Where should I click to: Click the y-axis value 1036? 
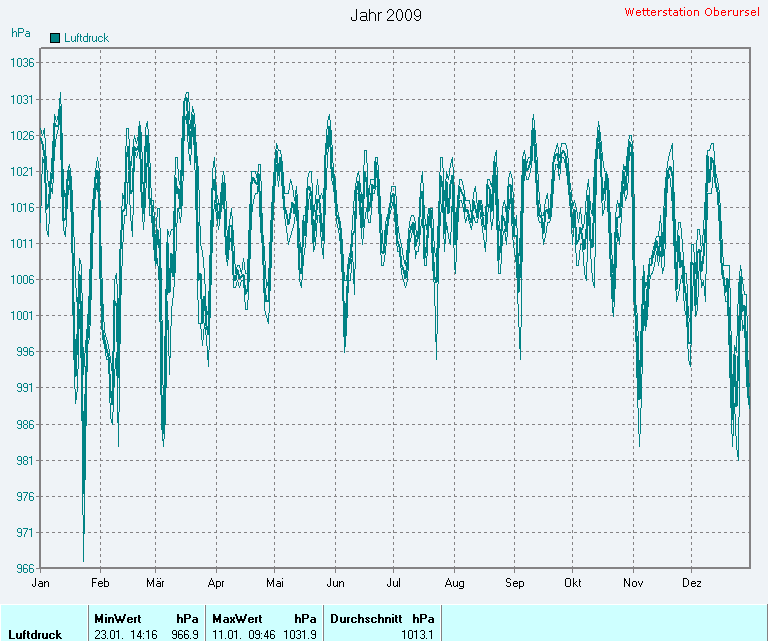click(x=23, y=63)
